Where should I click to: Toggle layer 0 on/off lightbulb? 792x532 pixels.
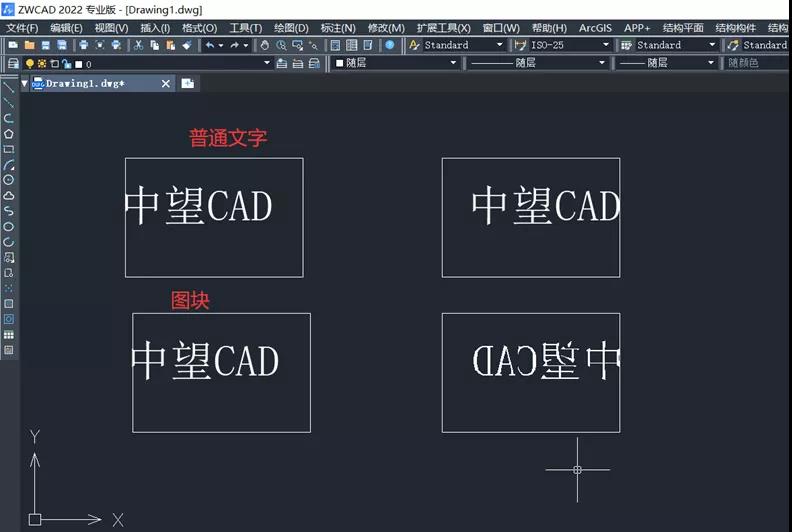pyautogui.click(x=30, y=64)
